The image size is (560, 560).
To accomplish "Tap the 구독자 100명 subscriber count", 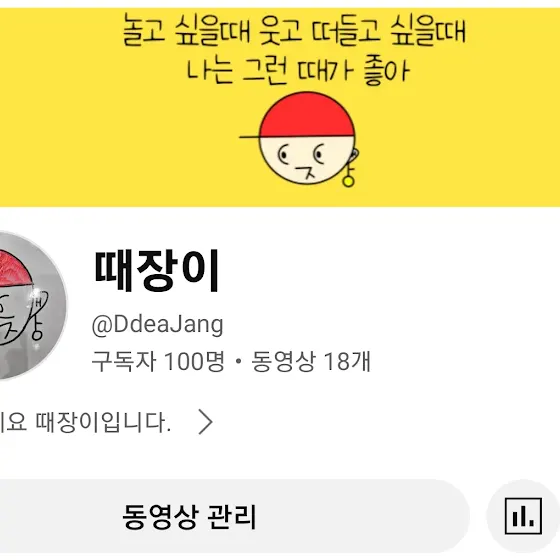I will point(159,361).
